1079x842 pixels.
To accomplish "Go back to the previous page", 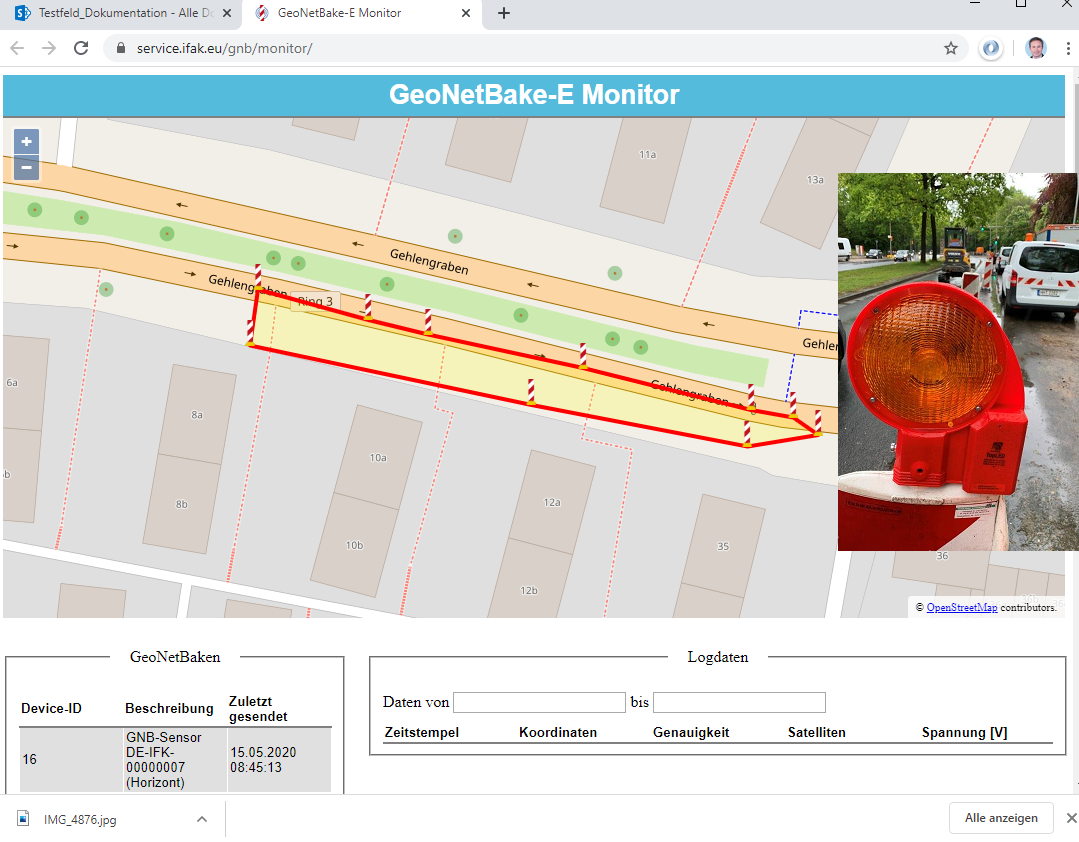I will pos(17,48).
